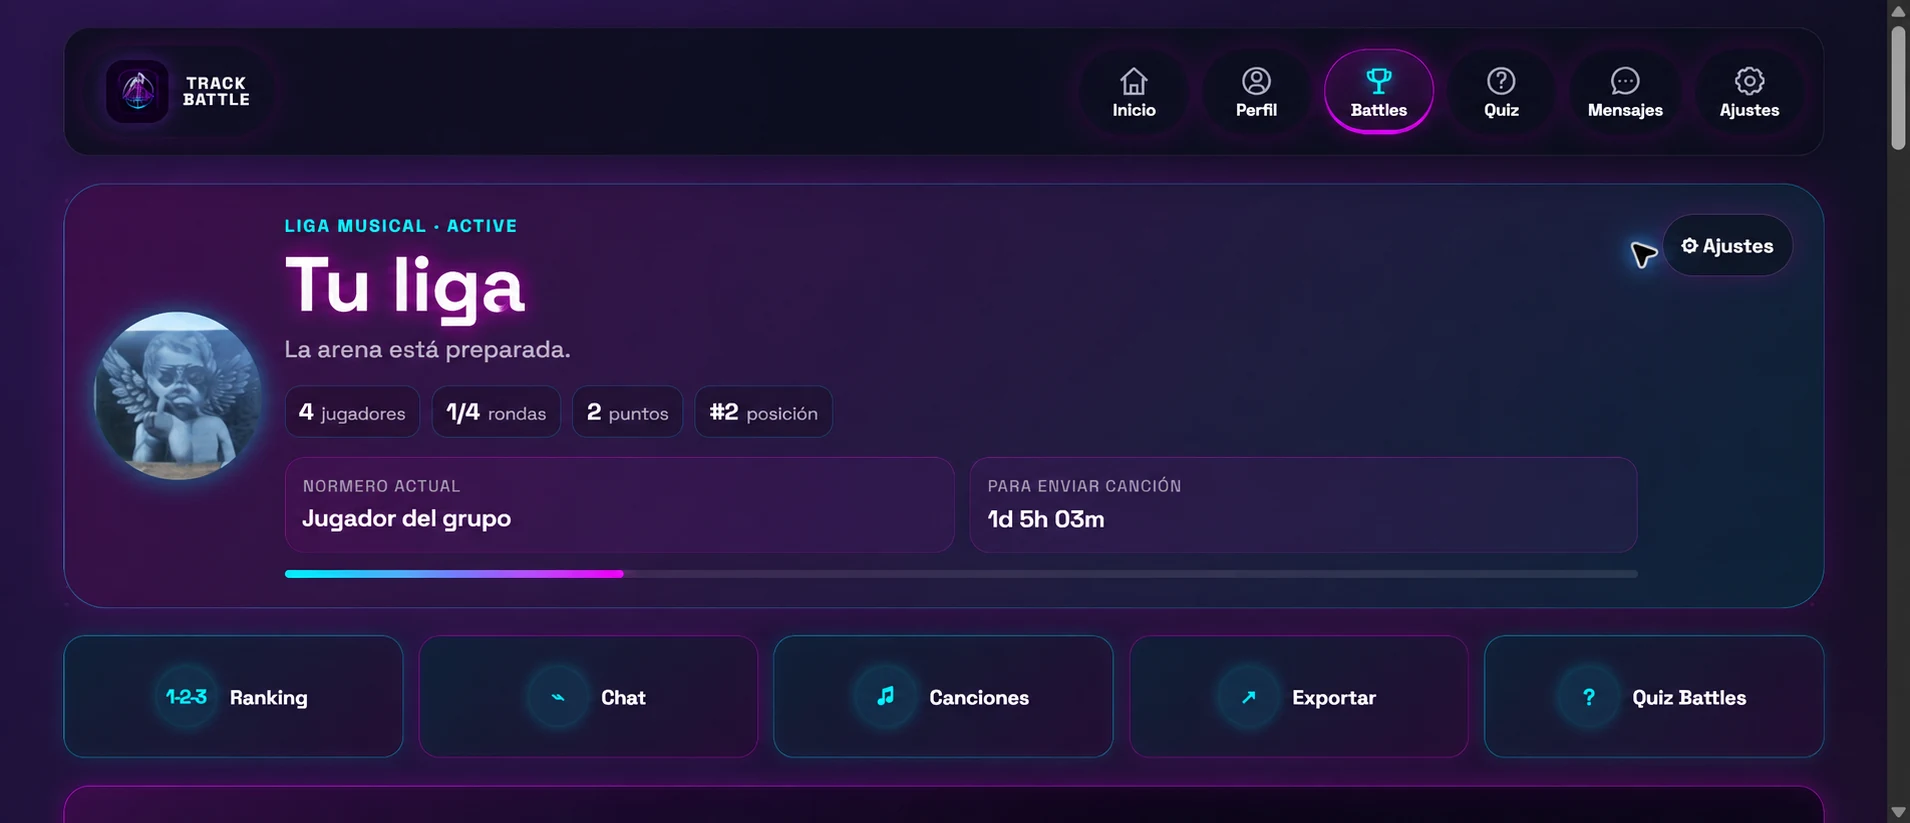Viewport: 1910px width, 823px height.
Task: Click the 1-2-3 icon on the Ranking card
Action: (x=186, y=697)
